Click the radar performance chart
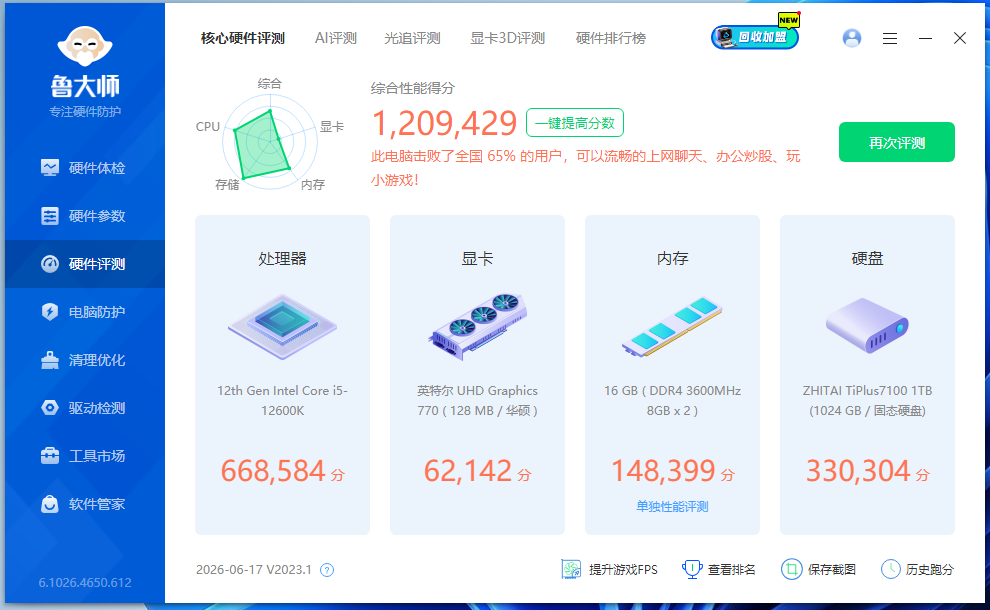Image resolution: width=990 pixels, height=610 pixels. [x=270, y=141]
